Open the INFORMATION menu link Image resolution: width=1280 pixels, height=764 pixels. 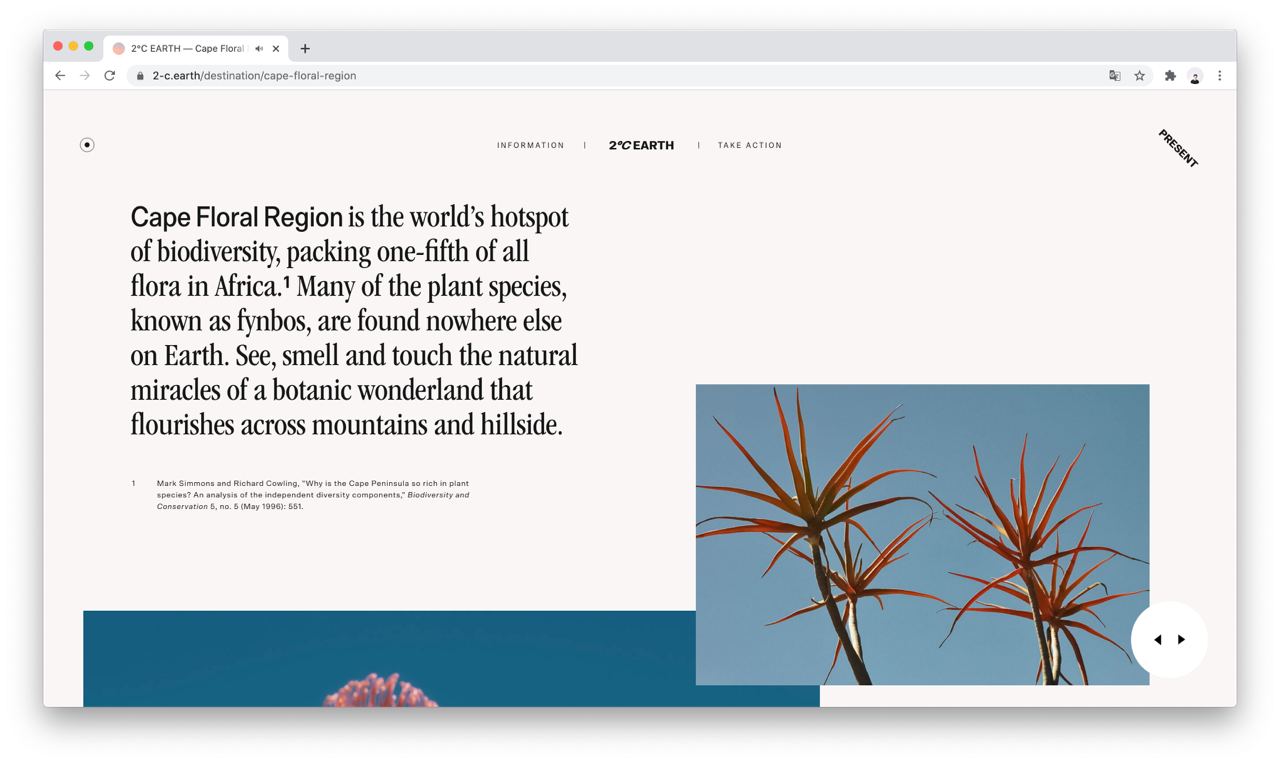pos(531,146)
